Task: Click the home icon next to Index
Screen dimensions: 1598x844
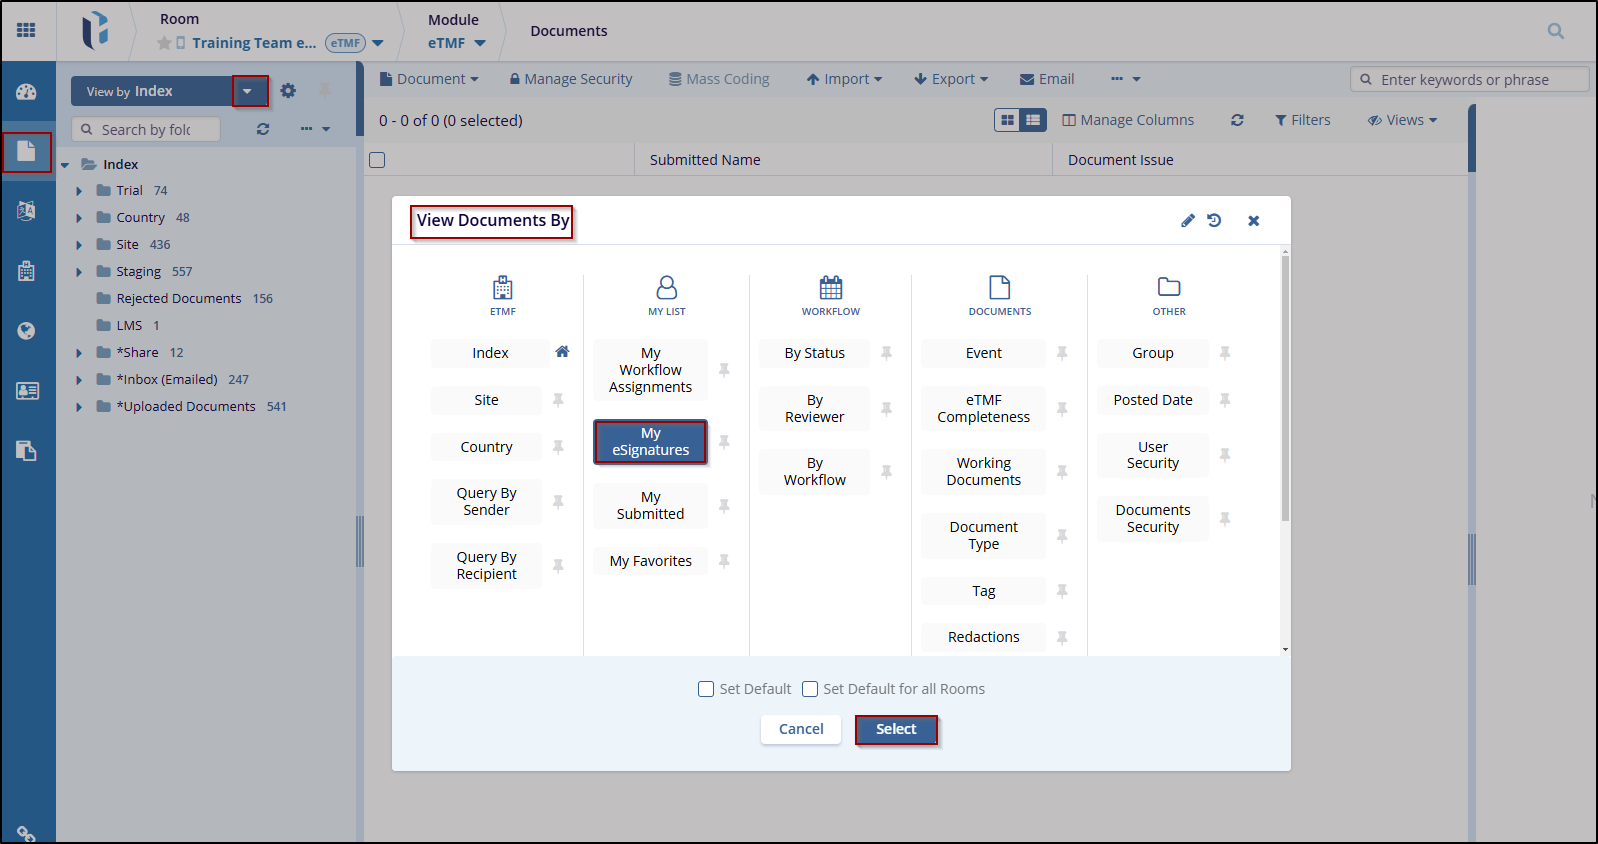Action: point(562,352)
